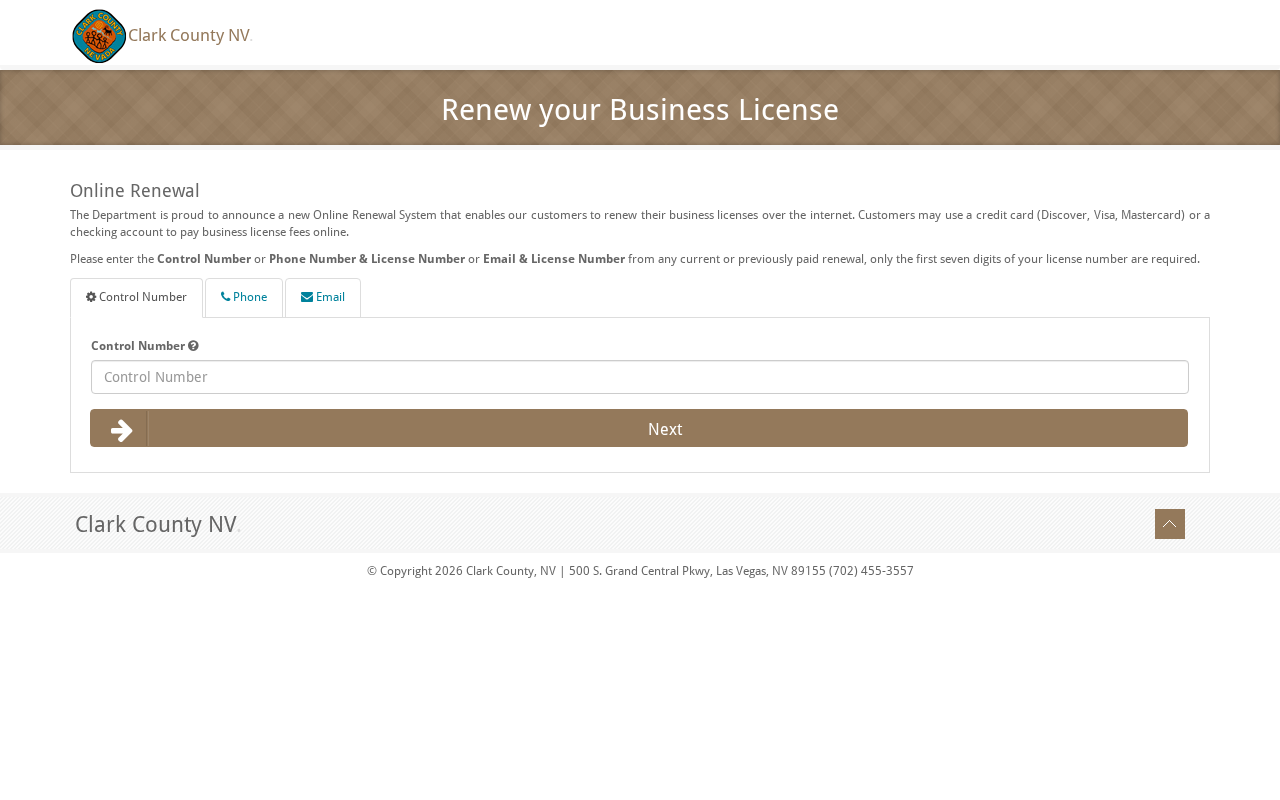Click the scroll-to-top arrow button
The image size is (1280, 800).
(x=1170, y=524)
